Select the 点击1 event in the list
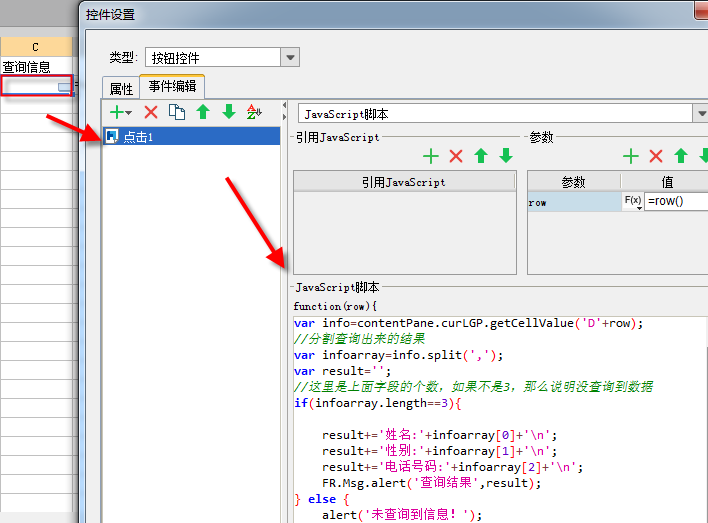This screenshot has width=708, height=523. (x=191, y=136)
